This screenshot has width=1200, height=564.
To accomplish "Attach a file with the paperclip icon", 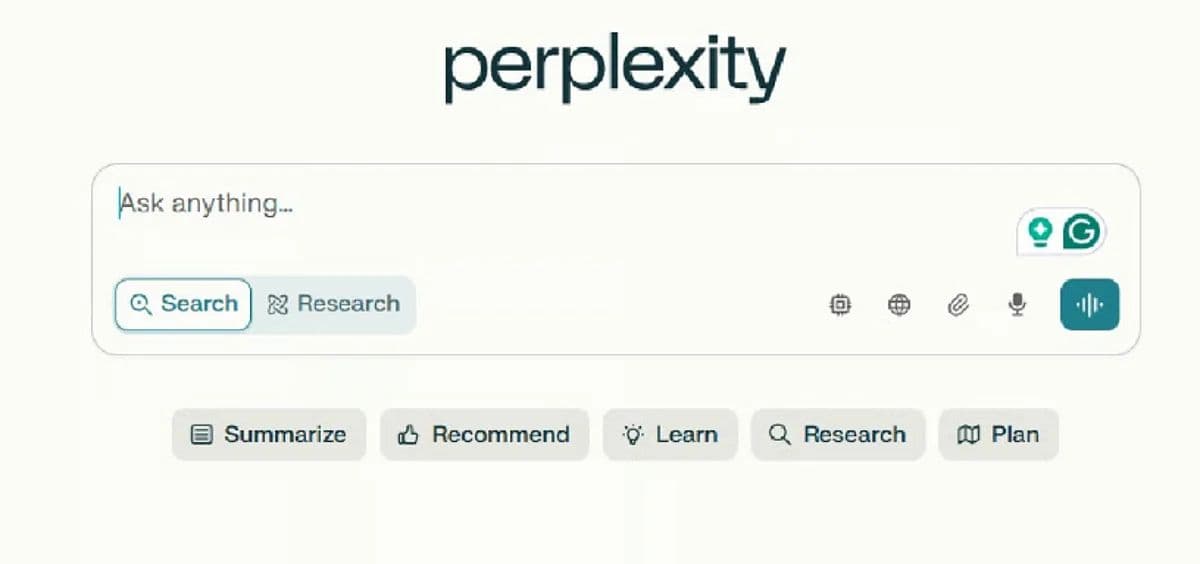I will 958,305.
